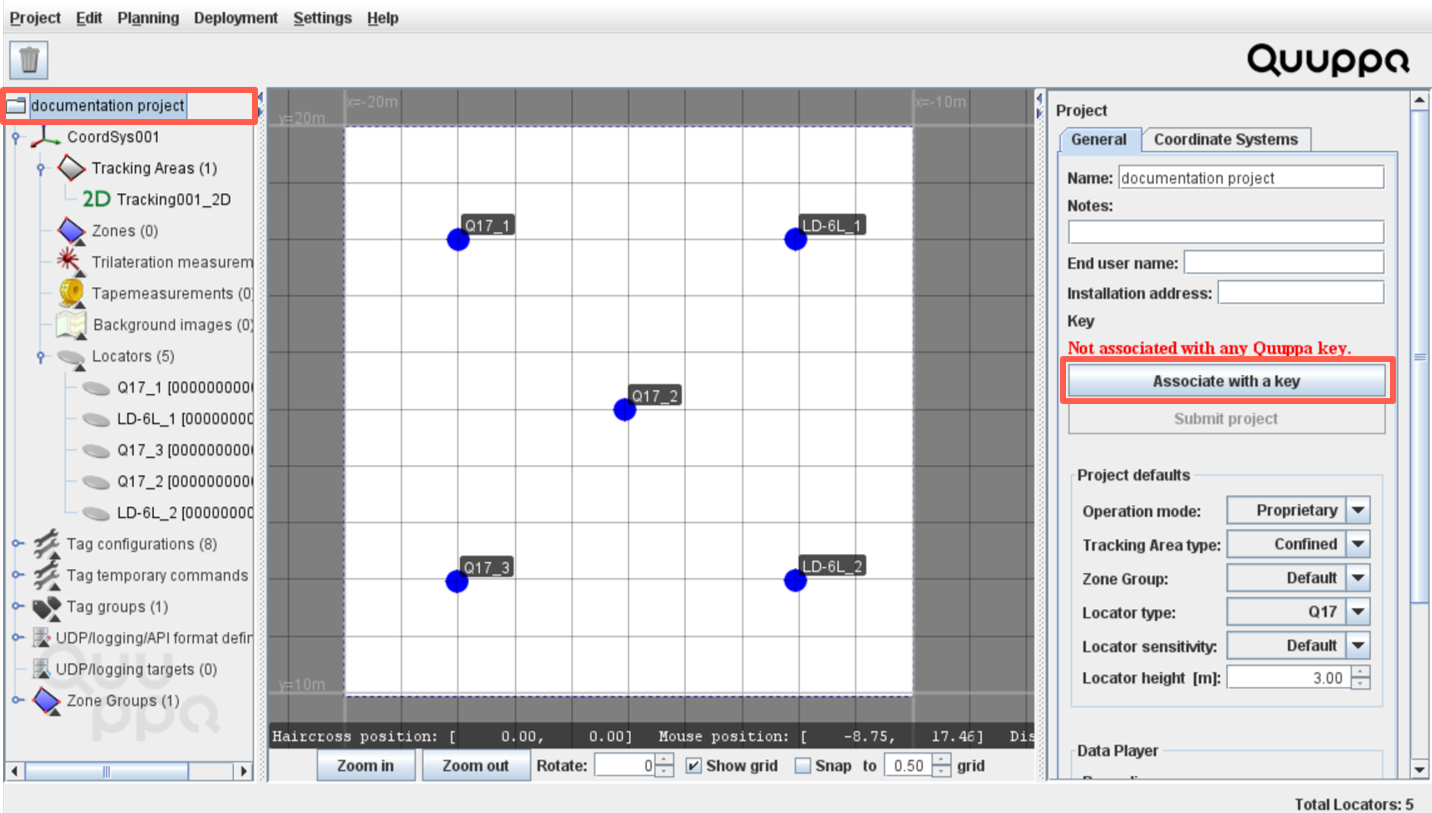Screen dimensions: 1432x813
Task: Open the Edit menu
Action: [89, 18]
